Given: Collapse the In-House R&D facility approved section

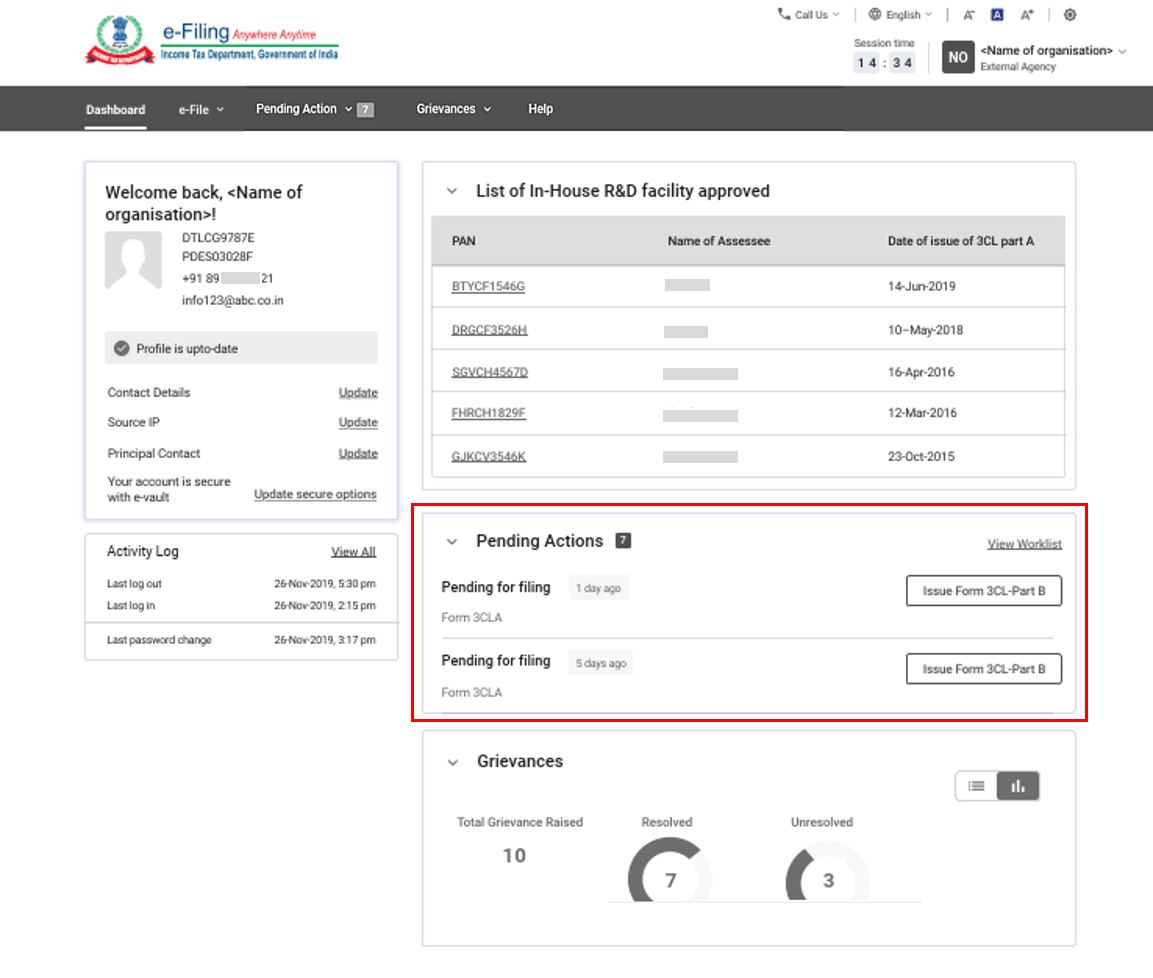Looking at the screenshot, I should (452, 190).
